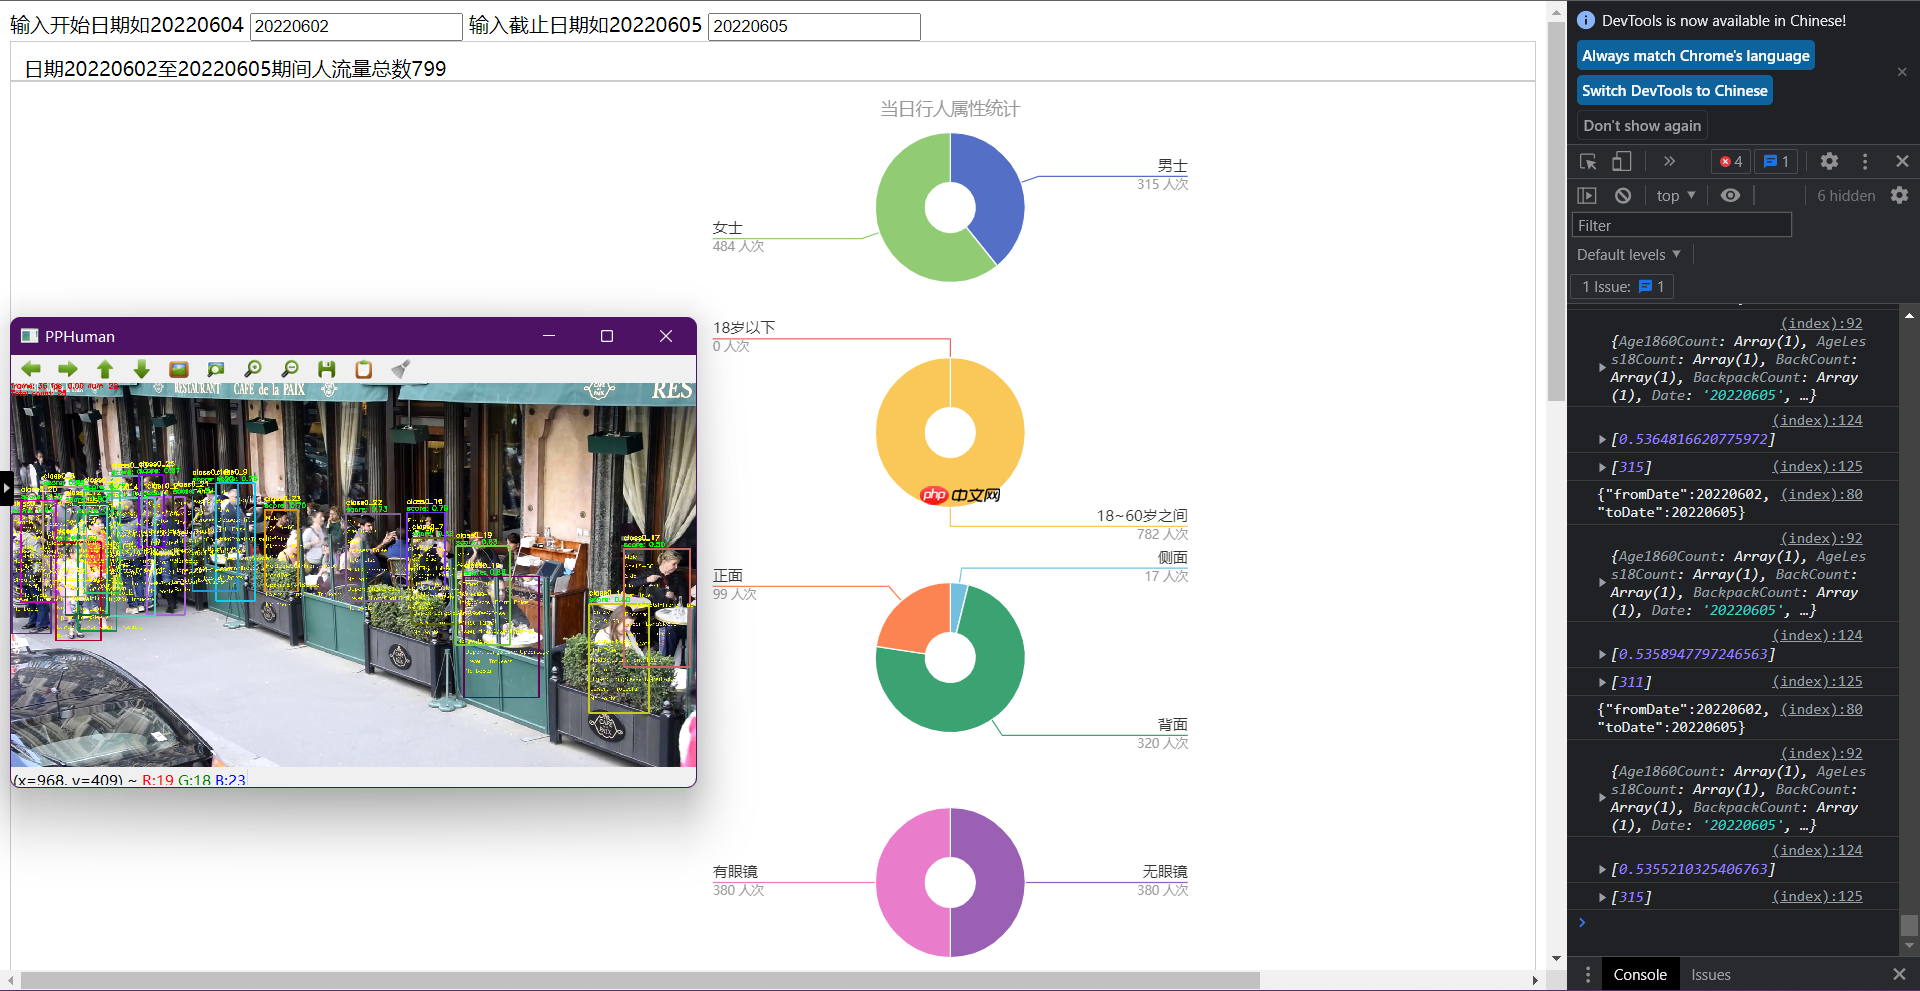The height and width of the screenshot is (991, 1920).
Task: Open the 'top' JavaScript context dropdown
Action: 1675,196
